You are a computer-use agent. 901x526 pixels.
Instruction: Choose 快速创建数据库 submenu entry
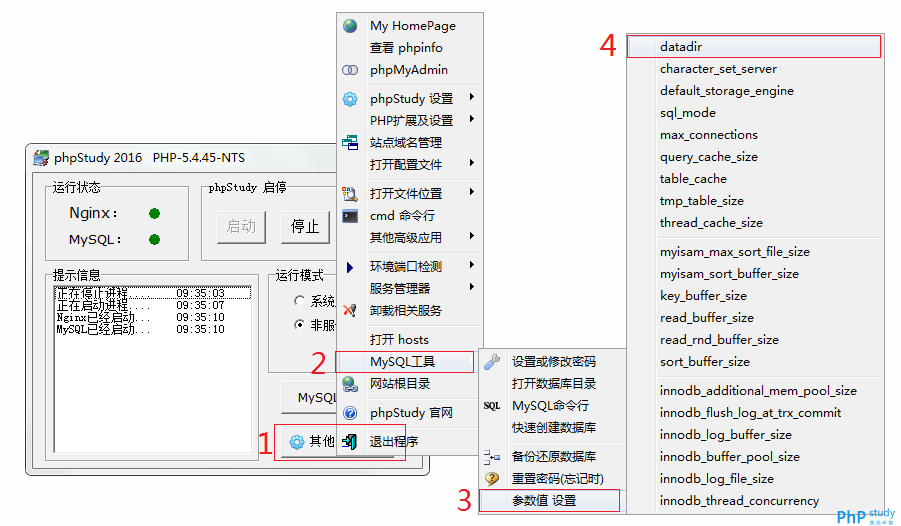pyautogui.click(x=552, y=428)
